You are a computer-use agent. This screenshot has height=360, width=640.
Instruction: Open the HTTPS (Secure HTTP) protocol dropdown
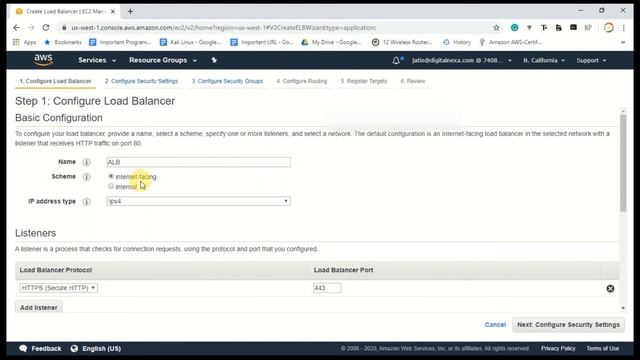(x=58, y=288)
